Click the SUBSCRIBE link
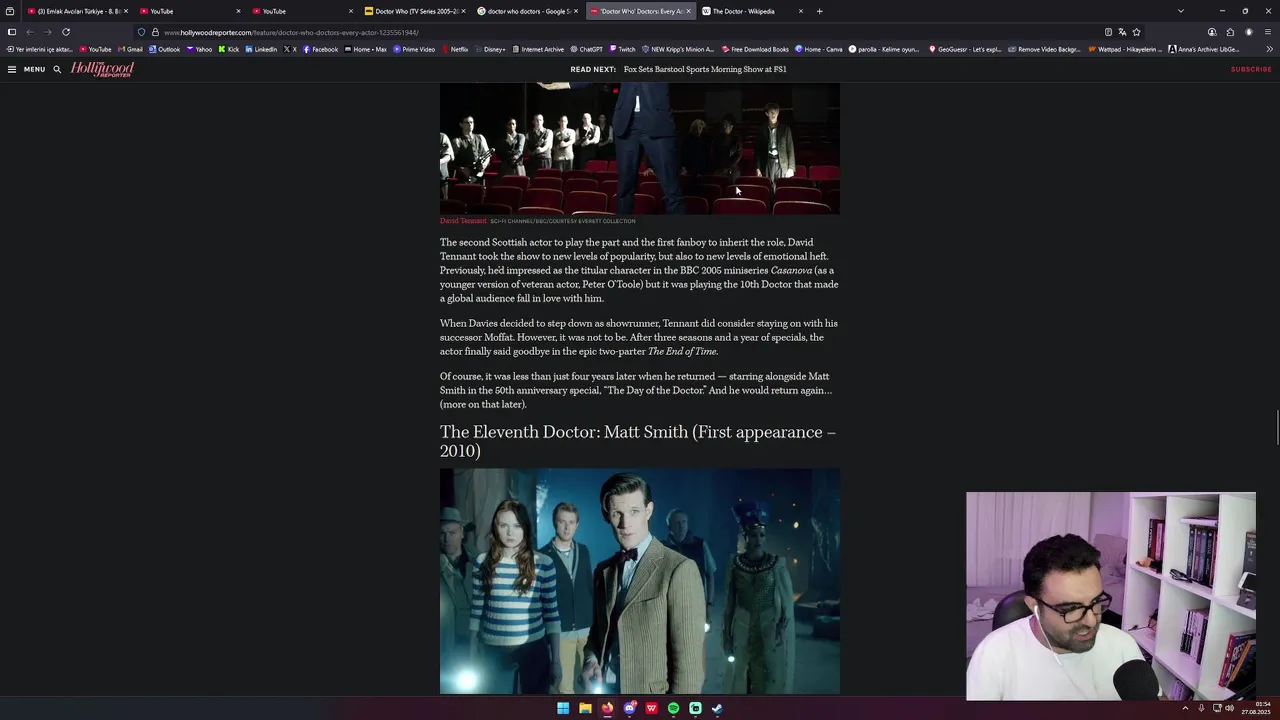The width and height of the screenshot is (1280, 720). point(1251,69)
